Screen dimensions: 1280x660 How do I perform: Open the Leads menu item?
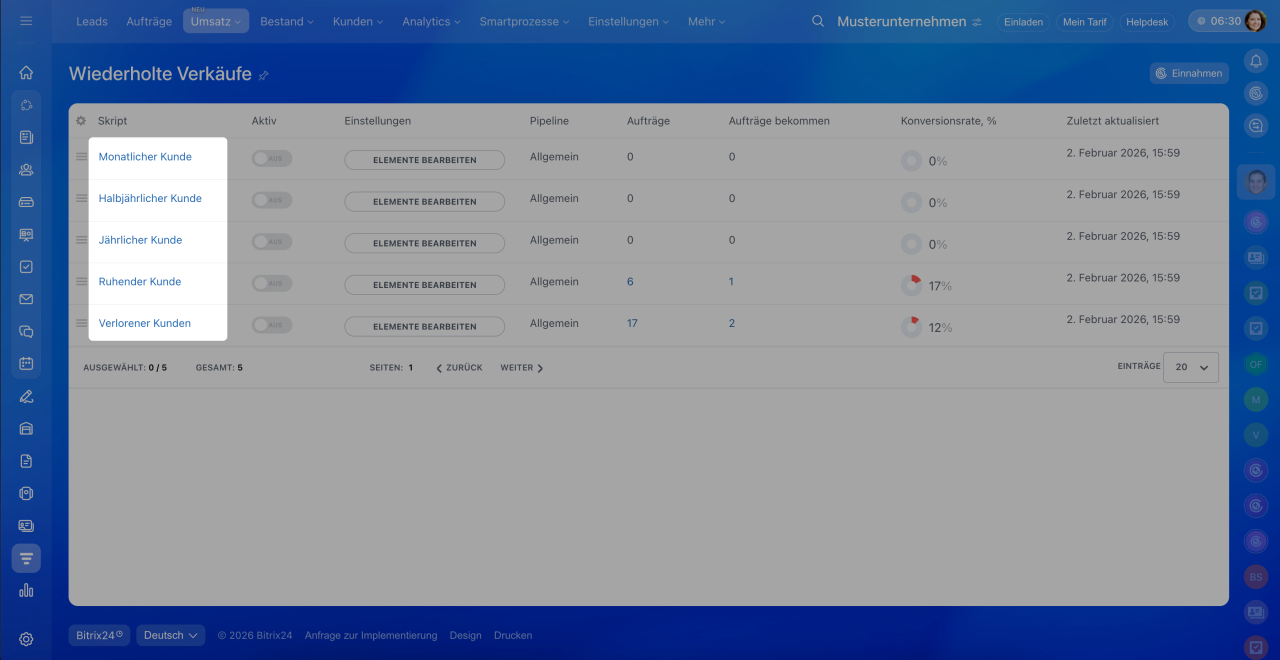[92, 21]
